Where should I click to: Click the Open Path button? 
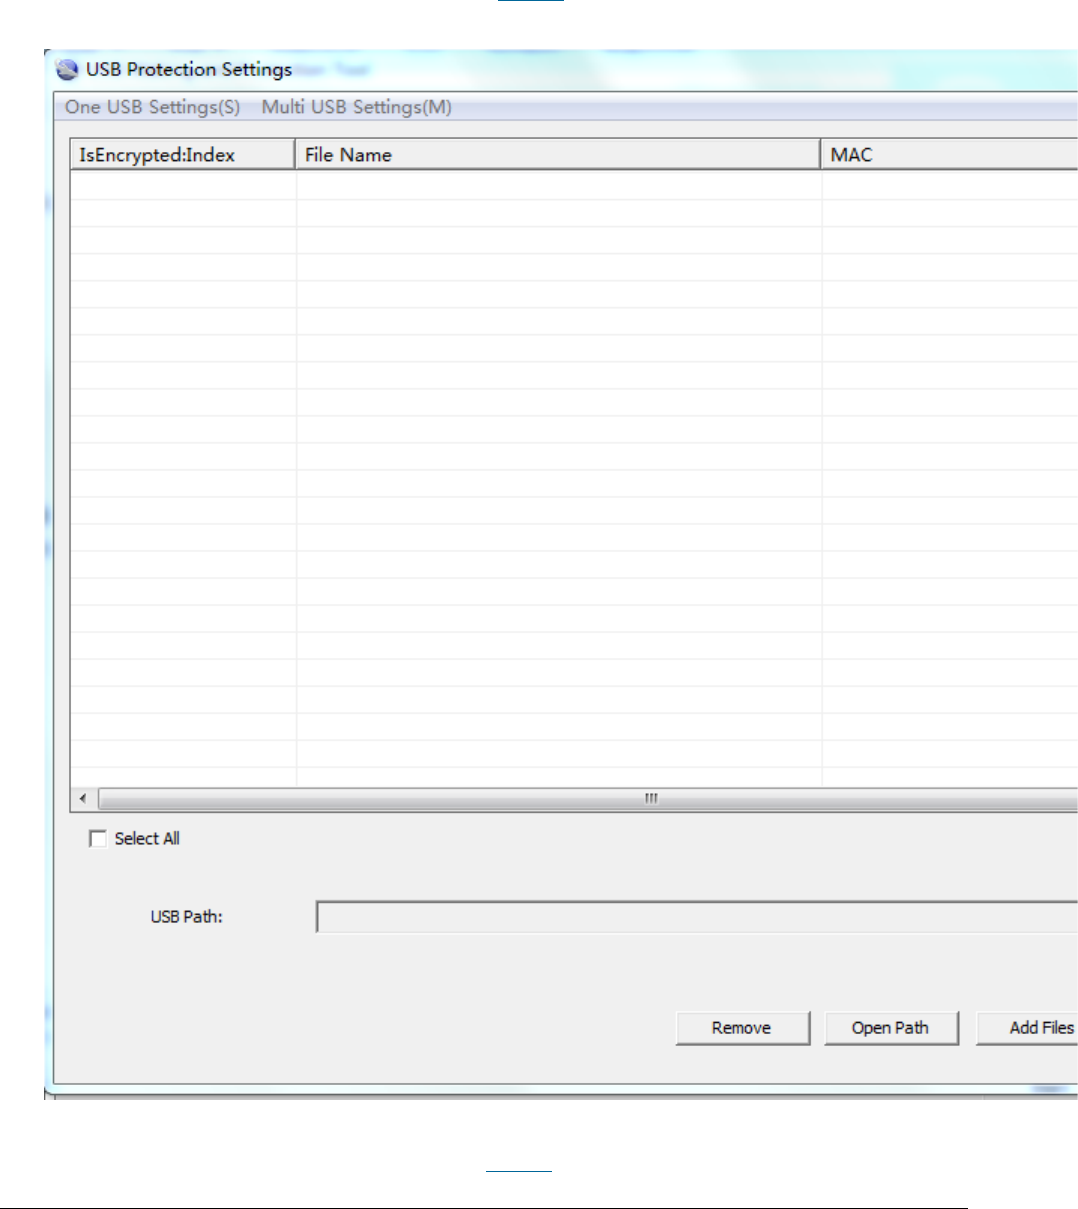pos(891,1028)
